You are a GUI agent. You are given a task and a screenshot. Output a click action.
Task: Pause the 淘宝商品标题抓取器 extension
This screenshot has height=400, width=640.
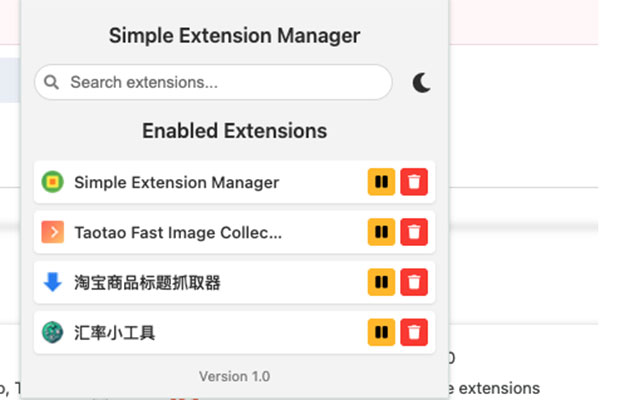[381, 282]
